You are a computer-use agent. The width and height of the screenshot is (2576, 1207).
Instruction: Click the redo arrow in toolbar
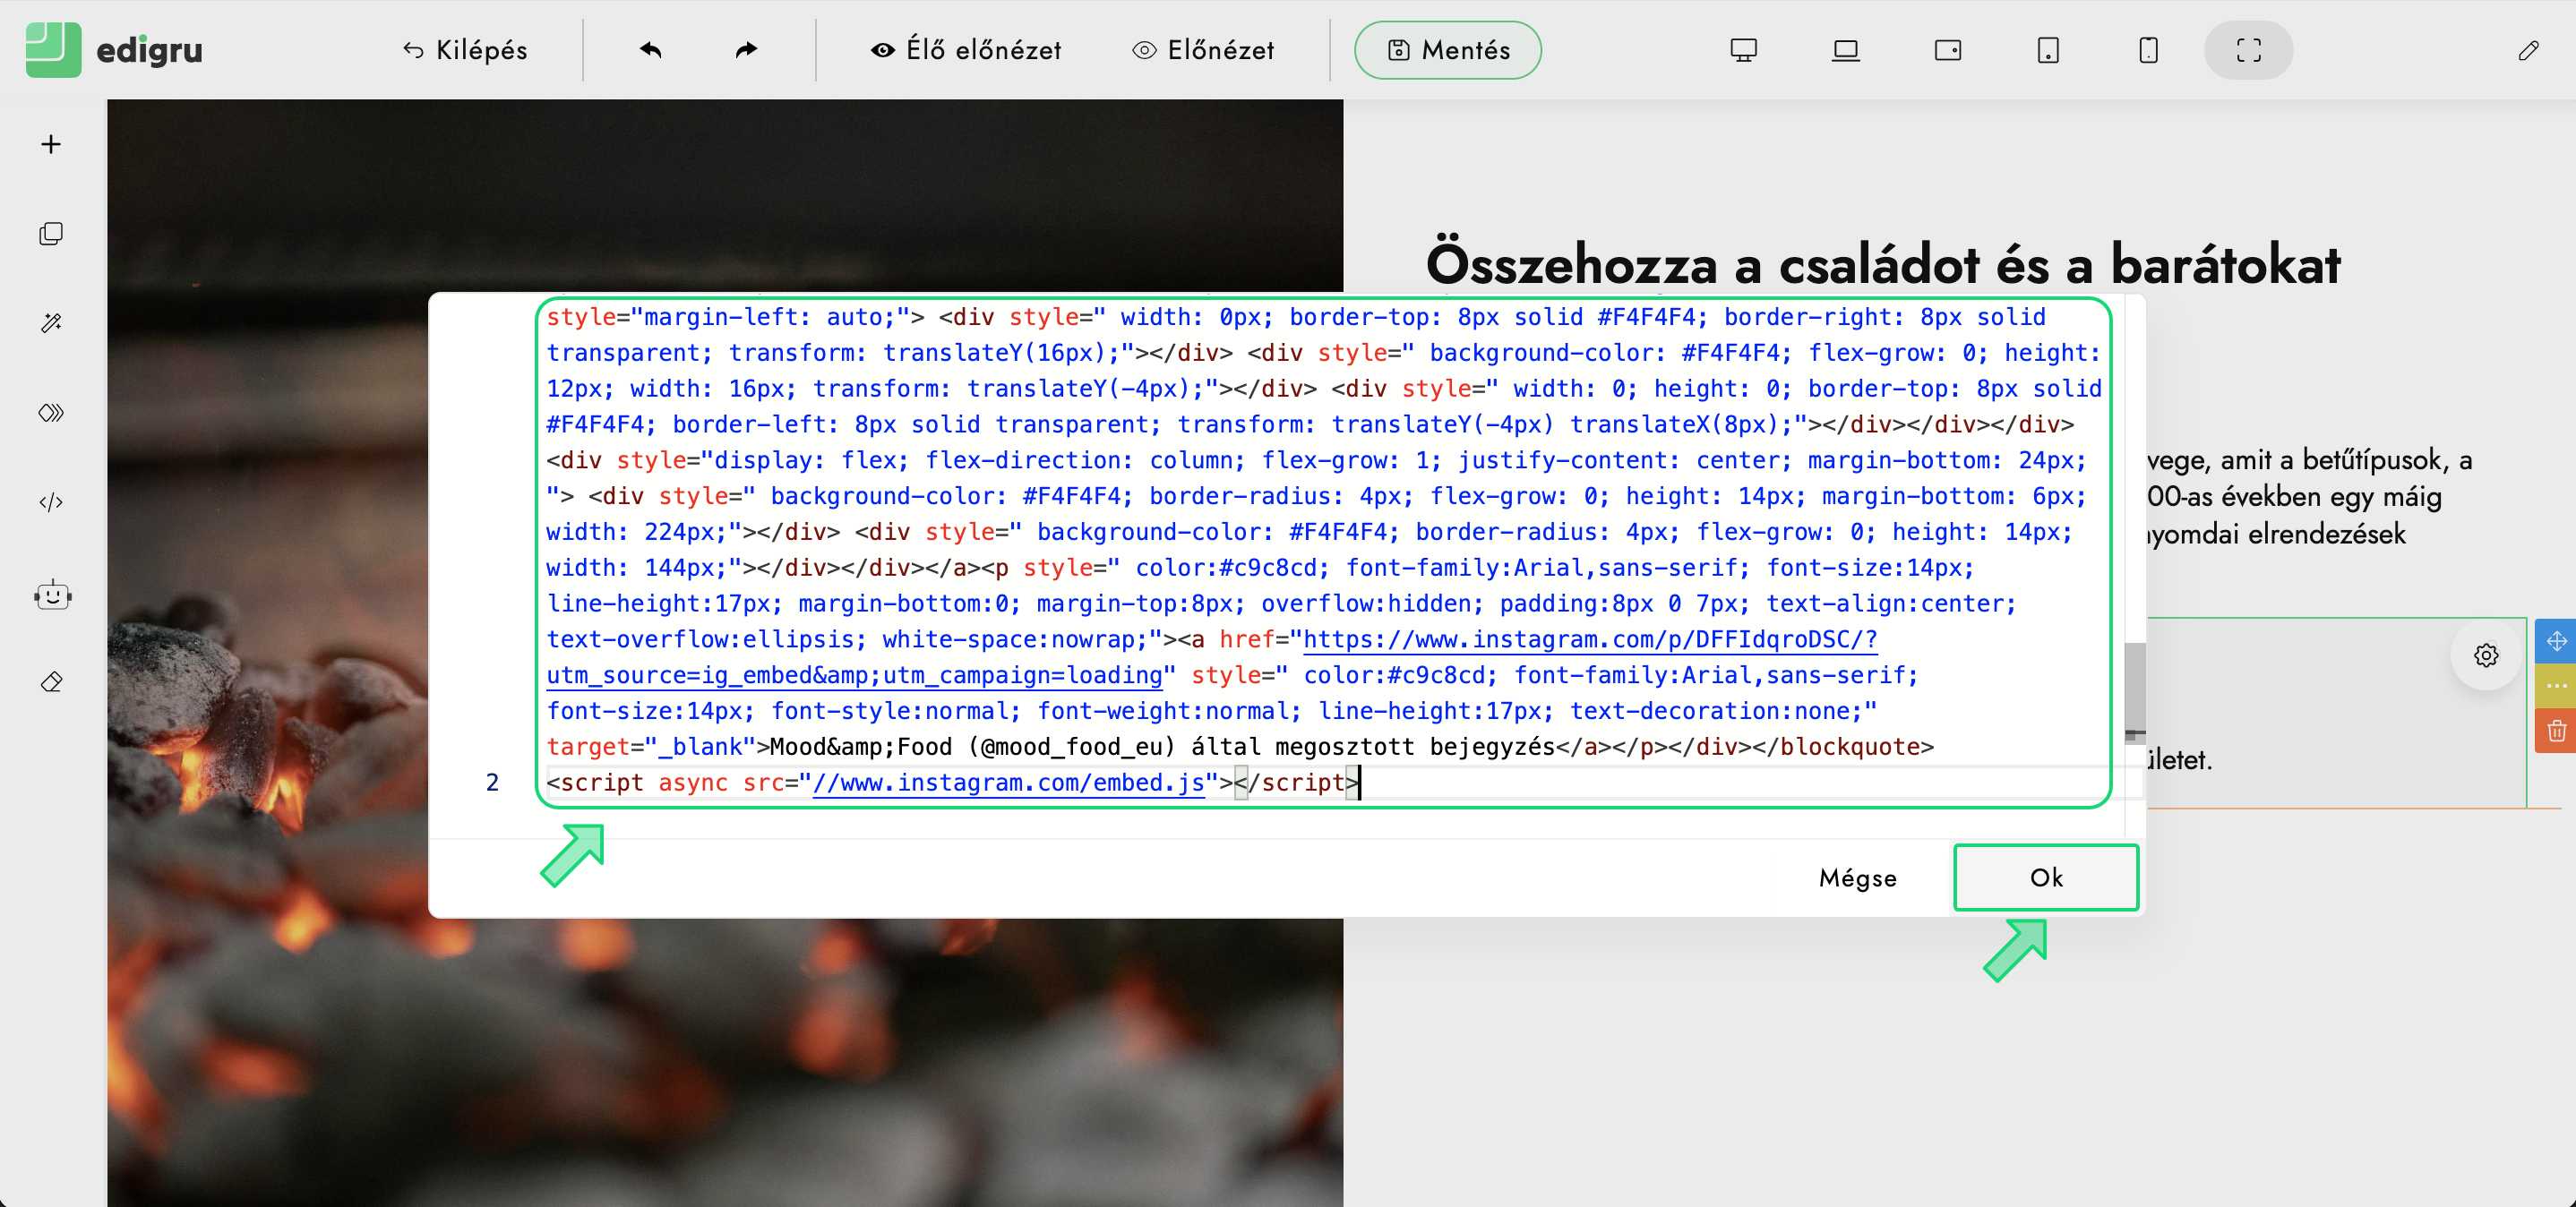pos(746,50)
